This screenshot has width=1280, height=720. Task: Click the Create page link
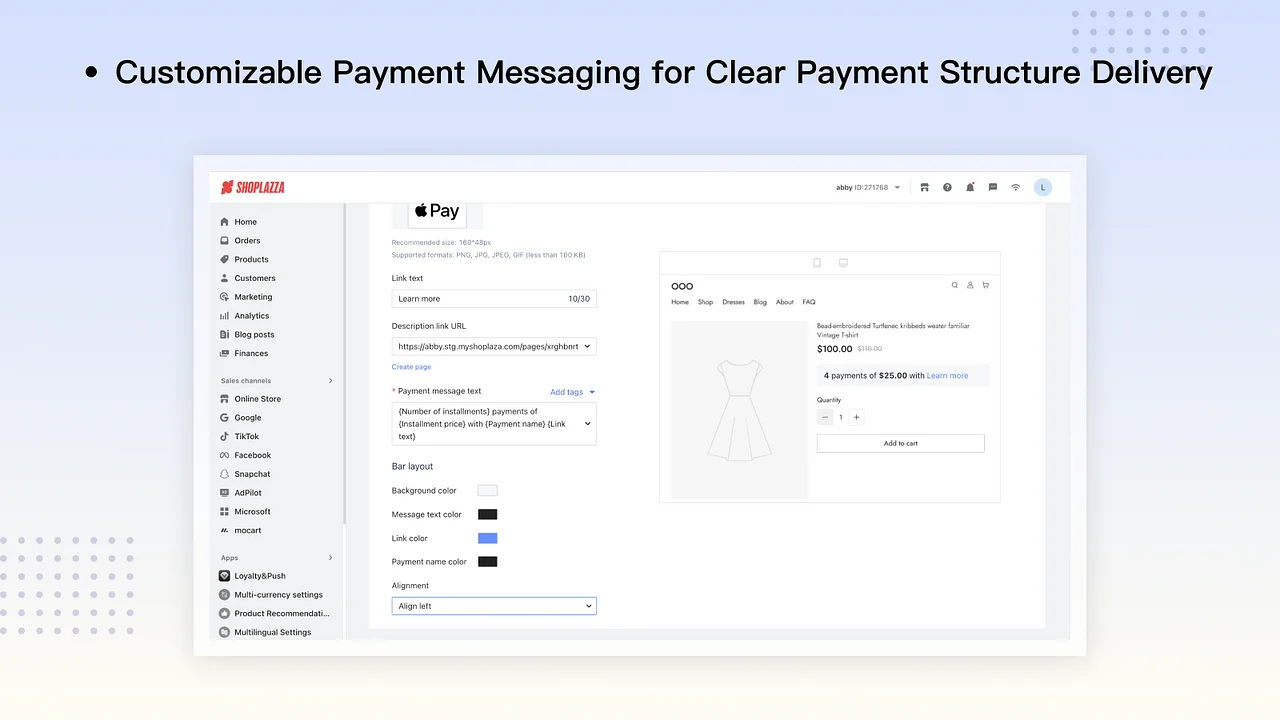[x=411, y=367]
